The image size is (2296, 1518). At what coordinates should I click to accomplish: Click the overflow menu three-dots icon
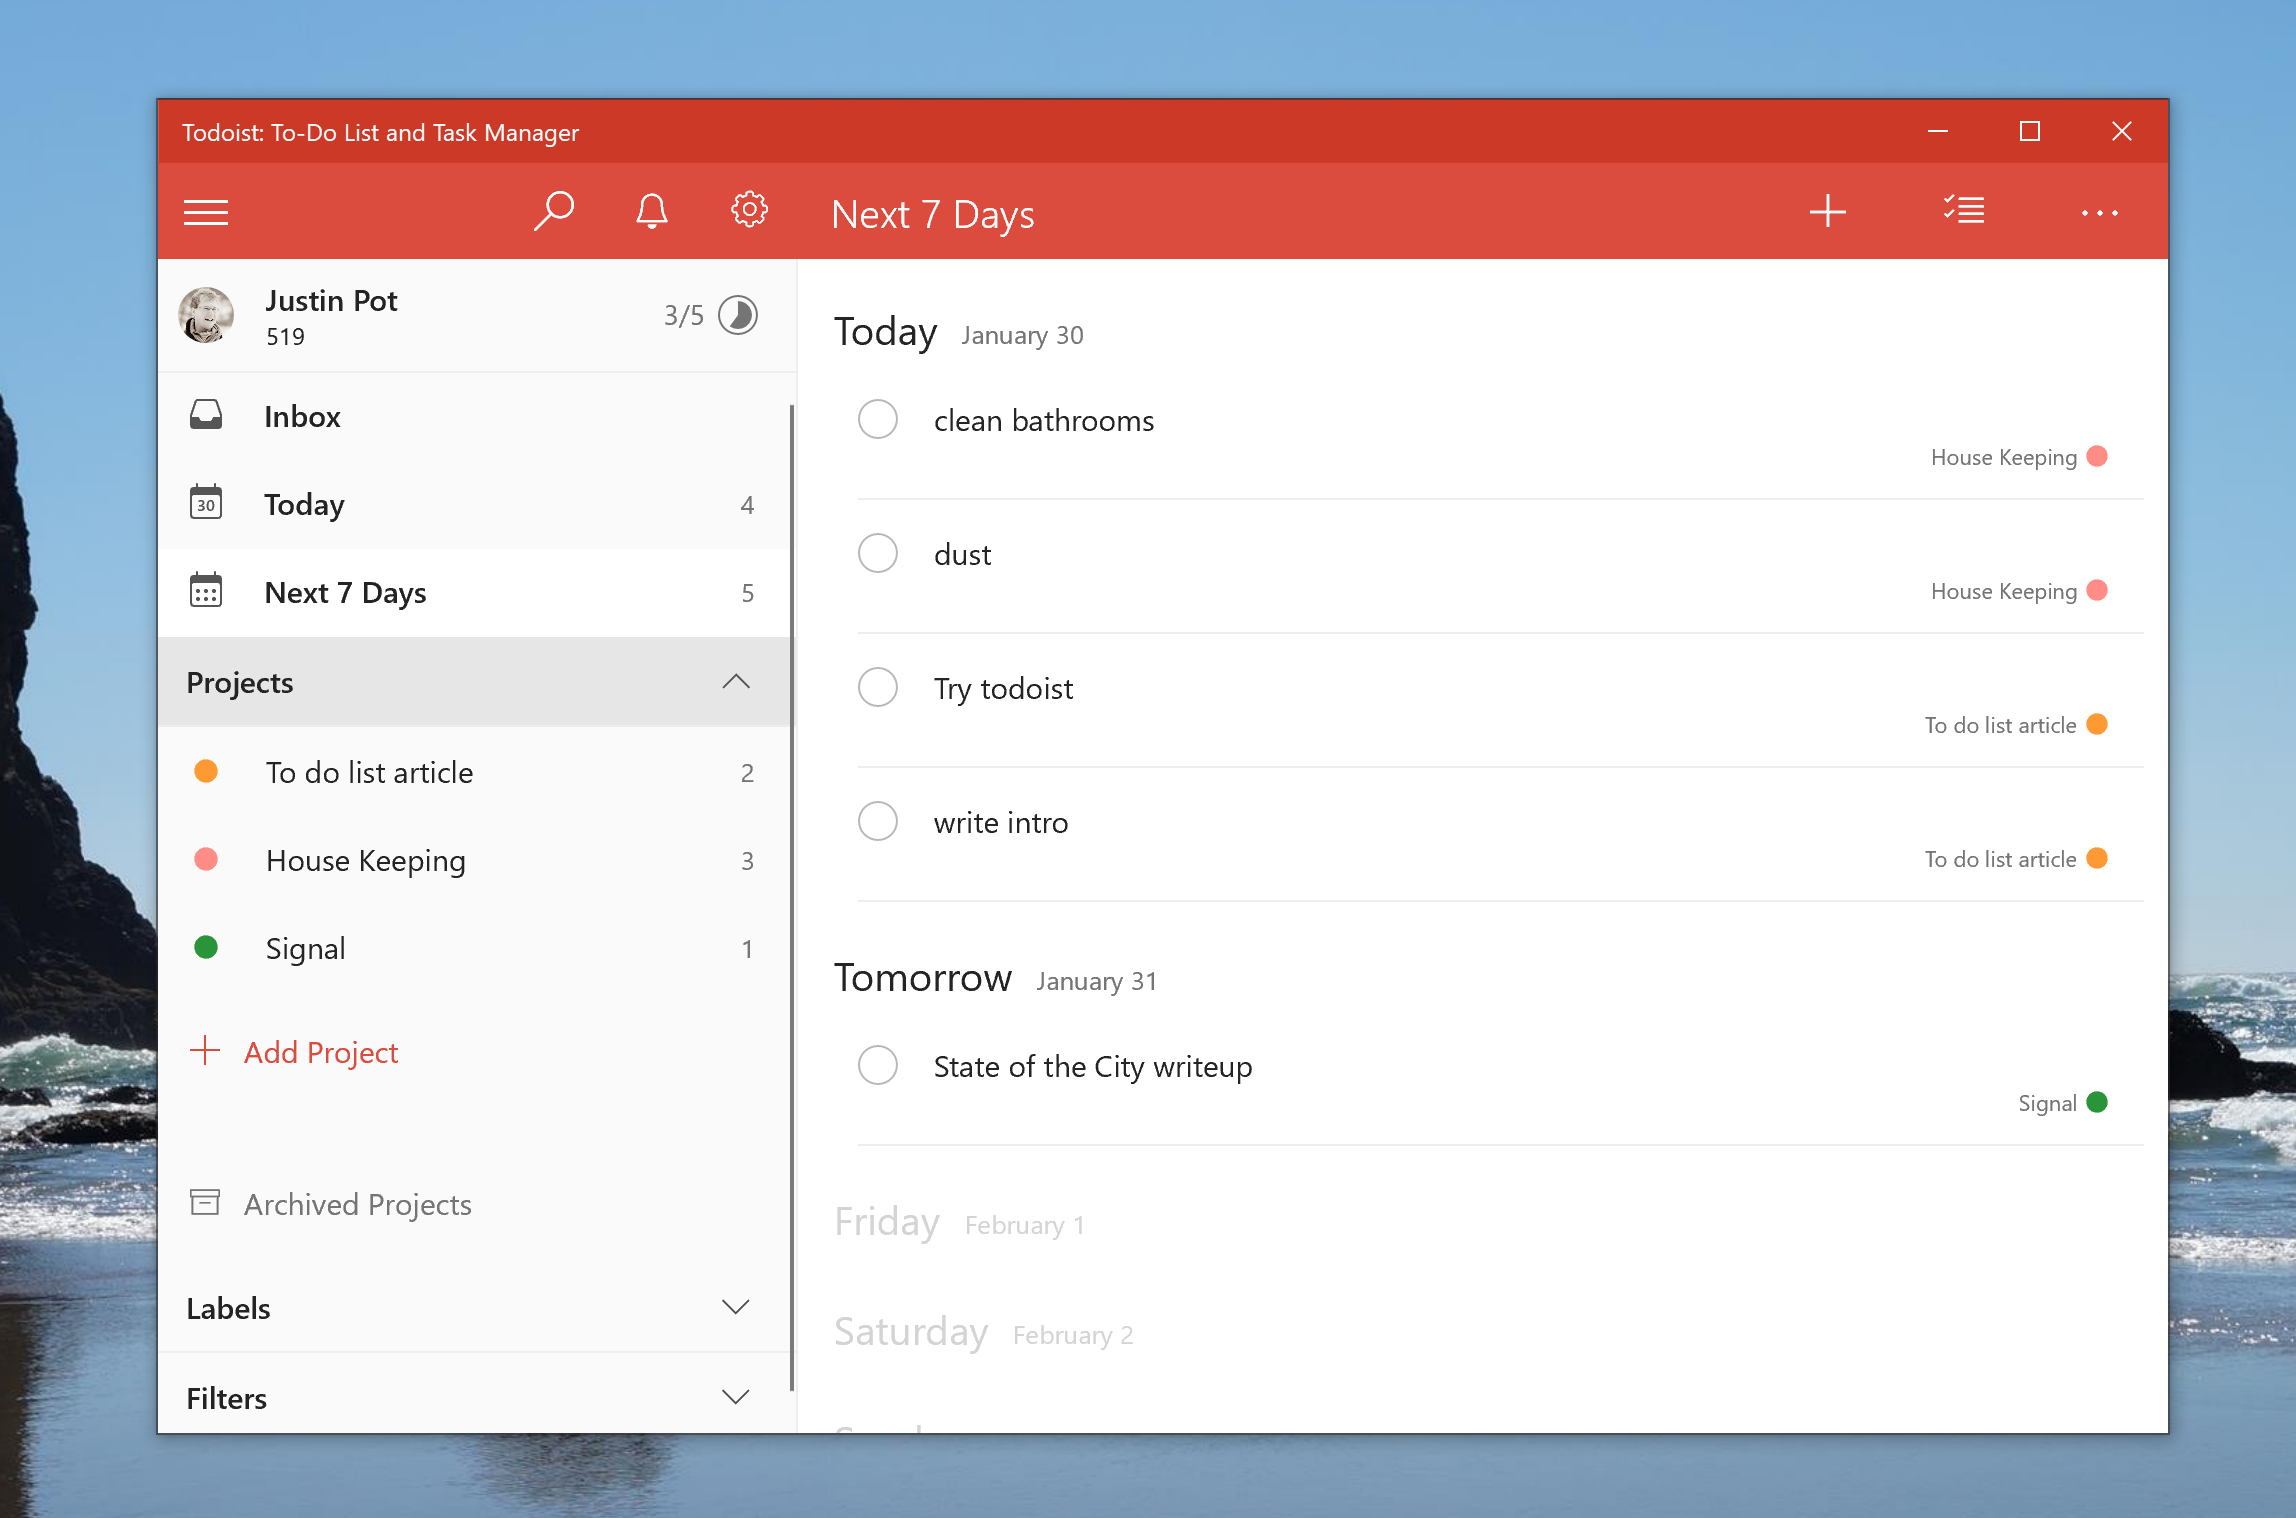(x=2099, y=212)
